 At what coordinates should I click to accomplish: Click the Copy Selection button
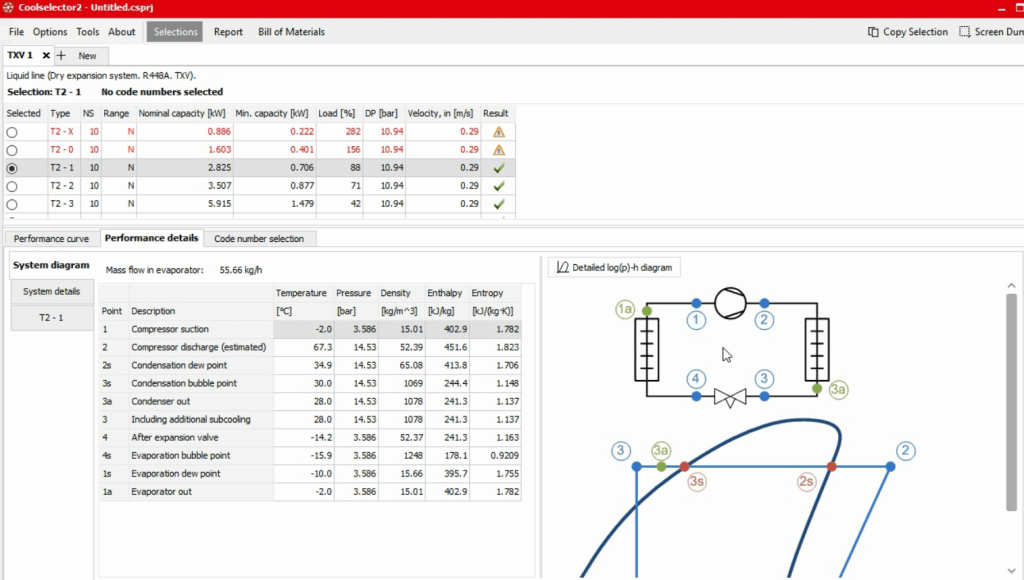pos(908,31)
